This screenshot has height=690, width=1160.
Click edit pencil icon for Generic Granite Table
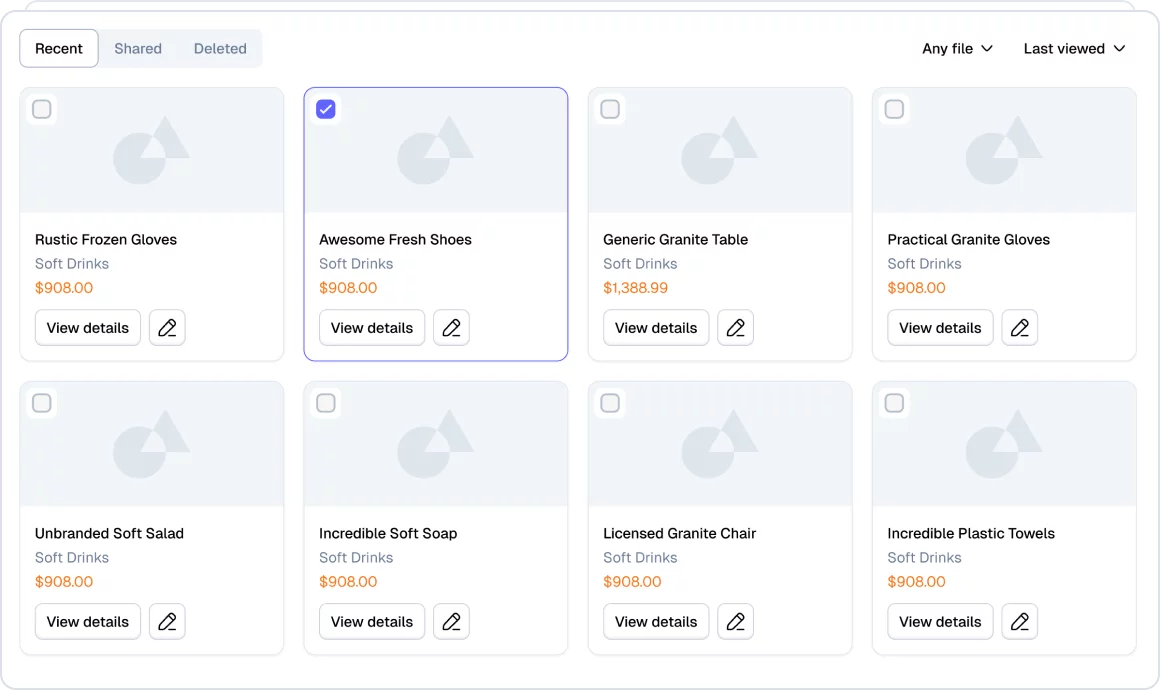click(735, 328)
